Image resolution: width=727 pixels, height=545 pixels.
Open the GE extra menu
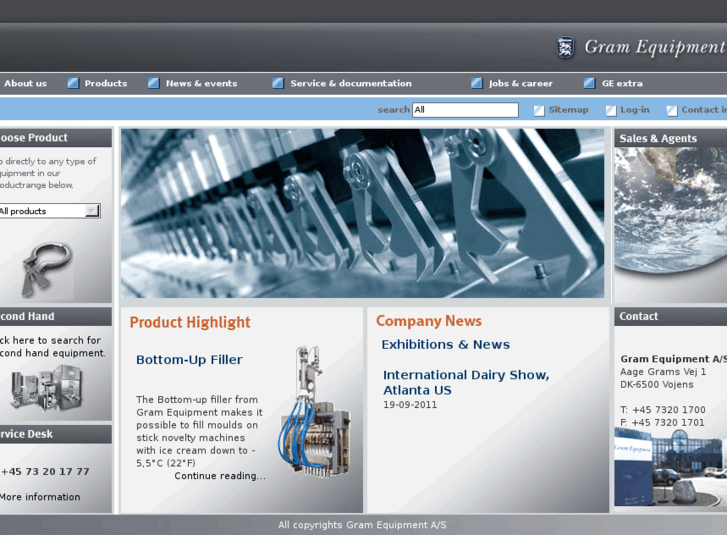tap(622, 83)
